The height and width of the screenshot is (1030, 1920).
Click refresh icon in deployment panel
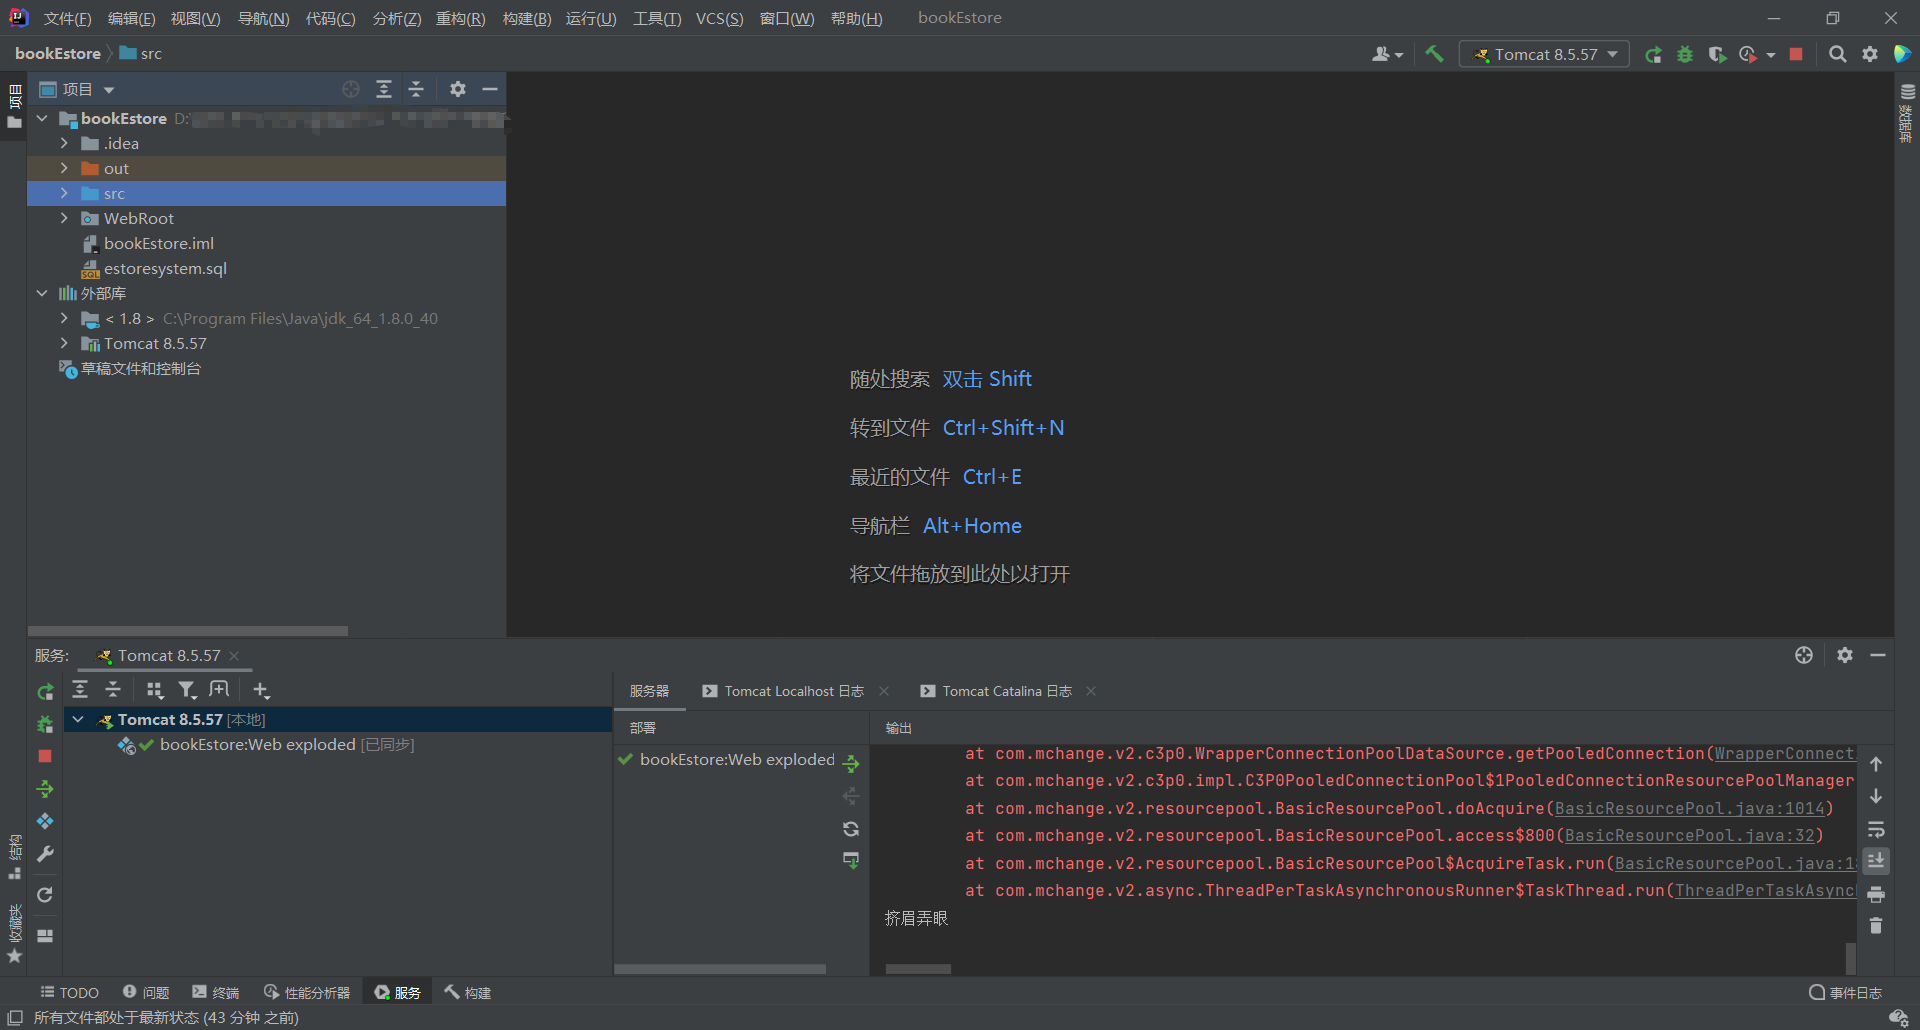(851, 828)
